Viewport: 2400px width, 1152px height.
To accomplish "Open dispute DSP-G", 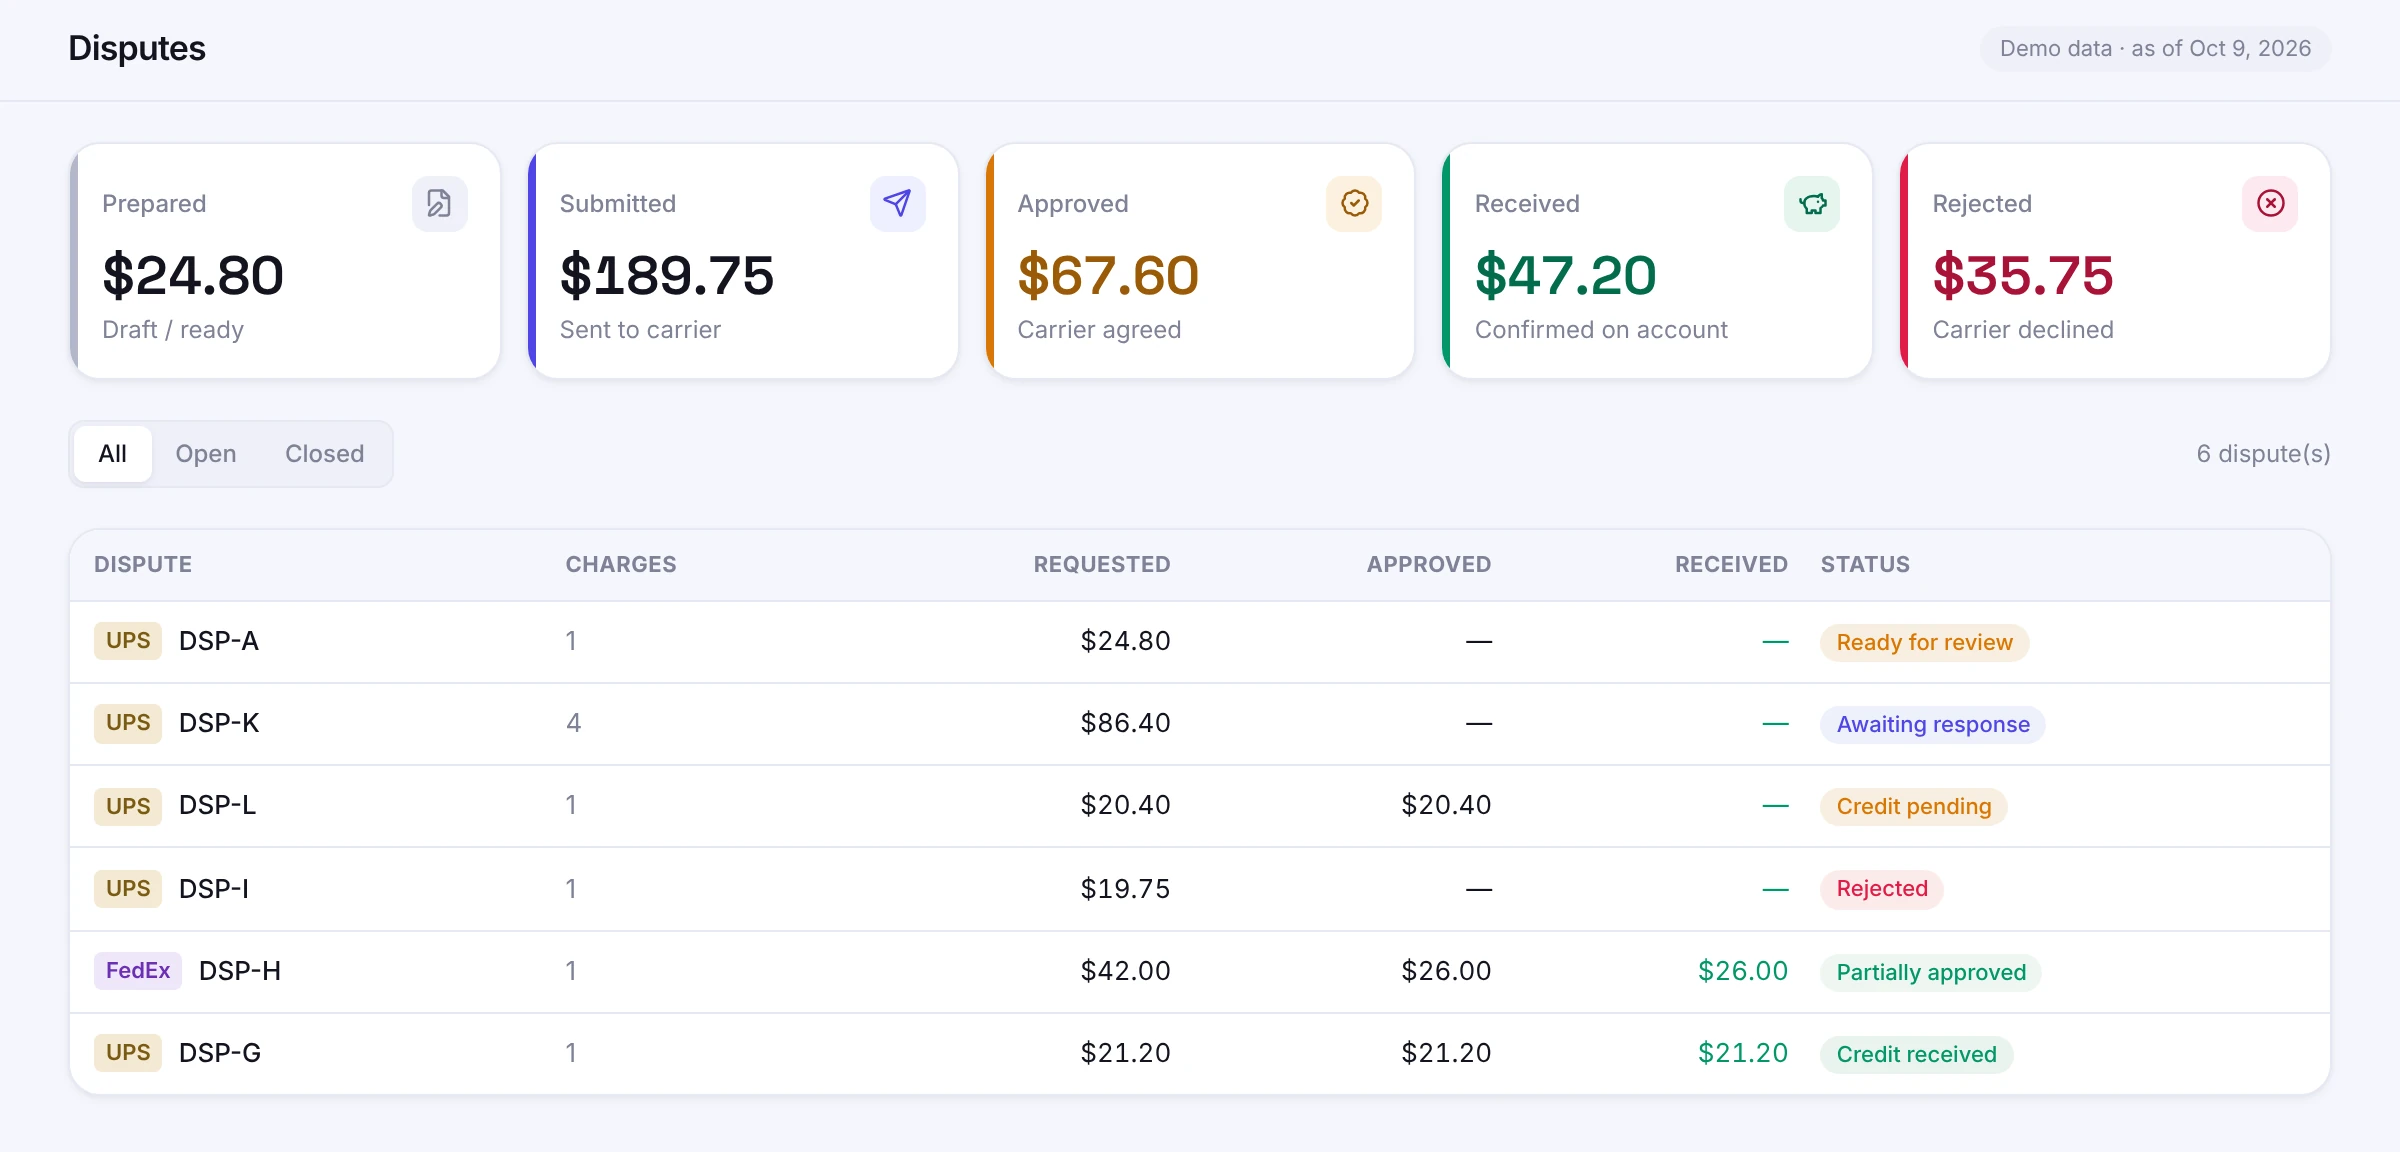I will pyautogui.click(x=220, y=1053).
